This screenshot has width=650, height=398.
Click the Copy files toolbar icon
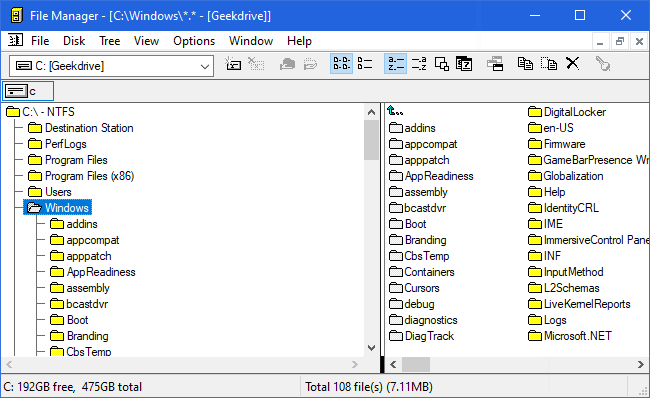[525, 64]
